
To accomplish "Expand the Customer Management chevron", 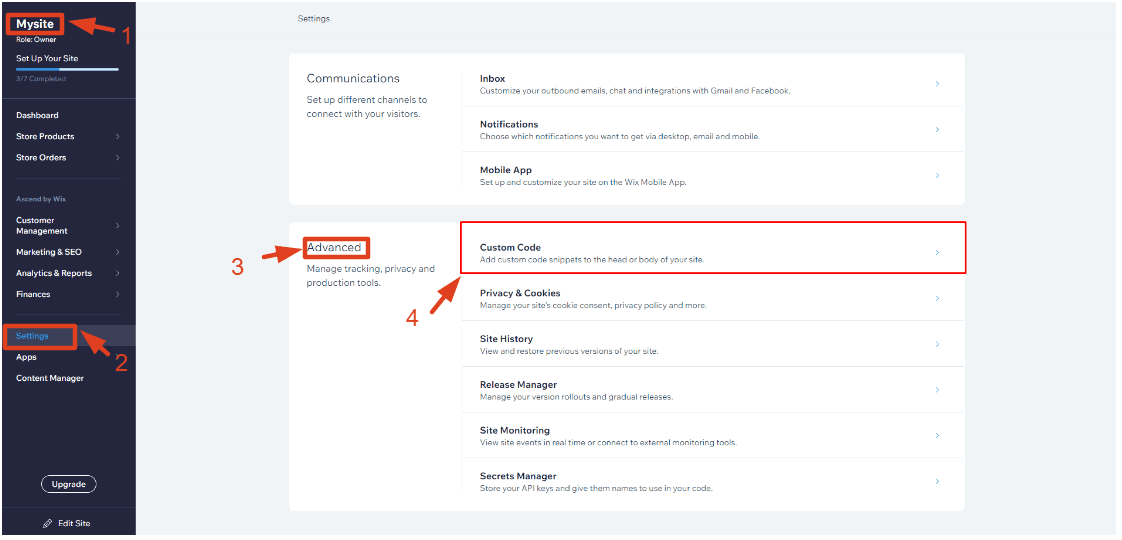I will (118, 226).
